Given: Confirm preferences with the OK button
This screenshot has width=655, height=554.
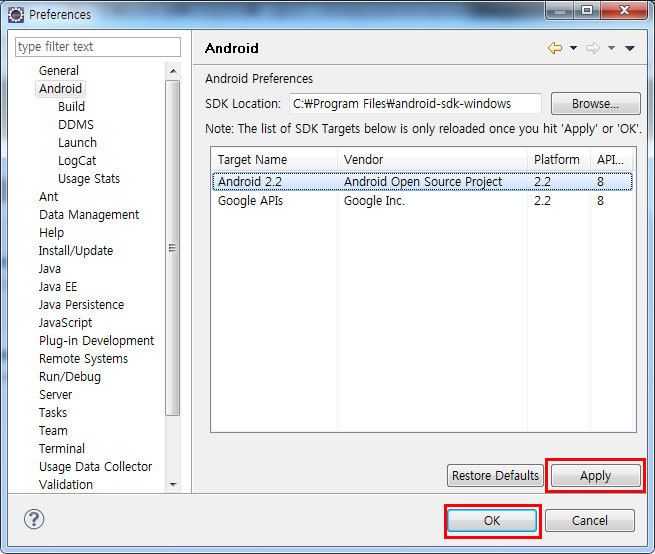Looking at the screenshot, I should 492,521.
